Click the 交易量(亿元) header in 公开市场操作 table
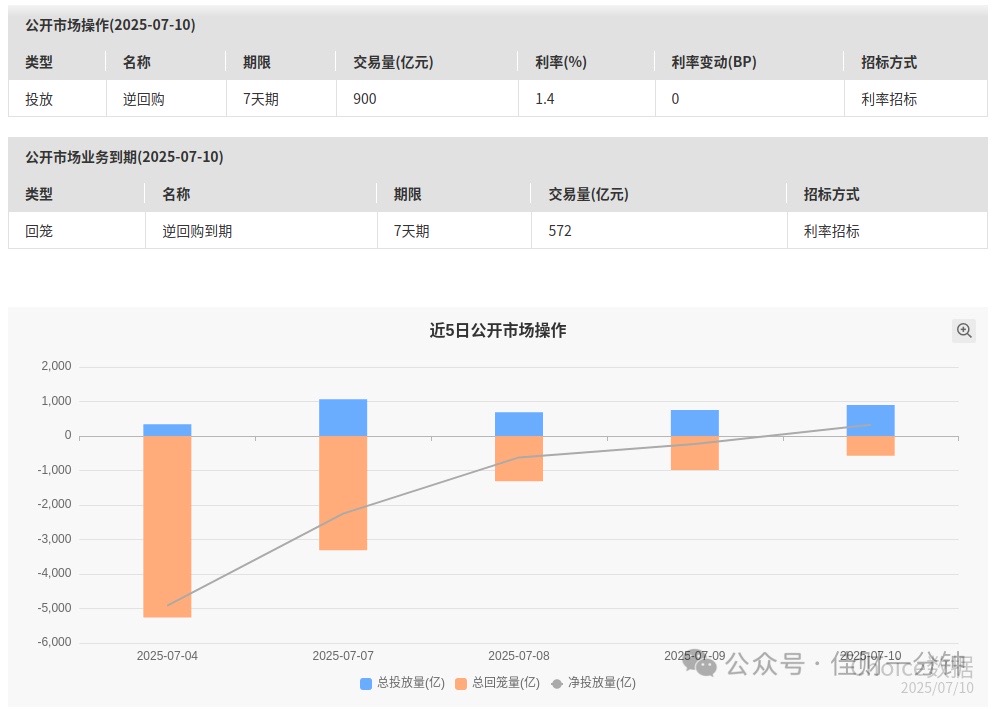The image size is (997, 709). 393,62
